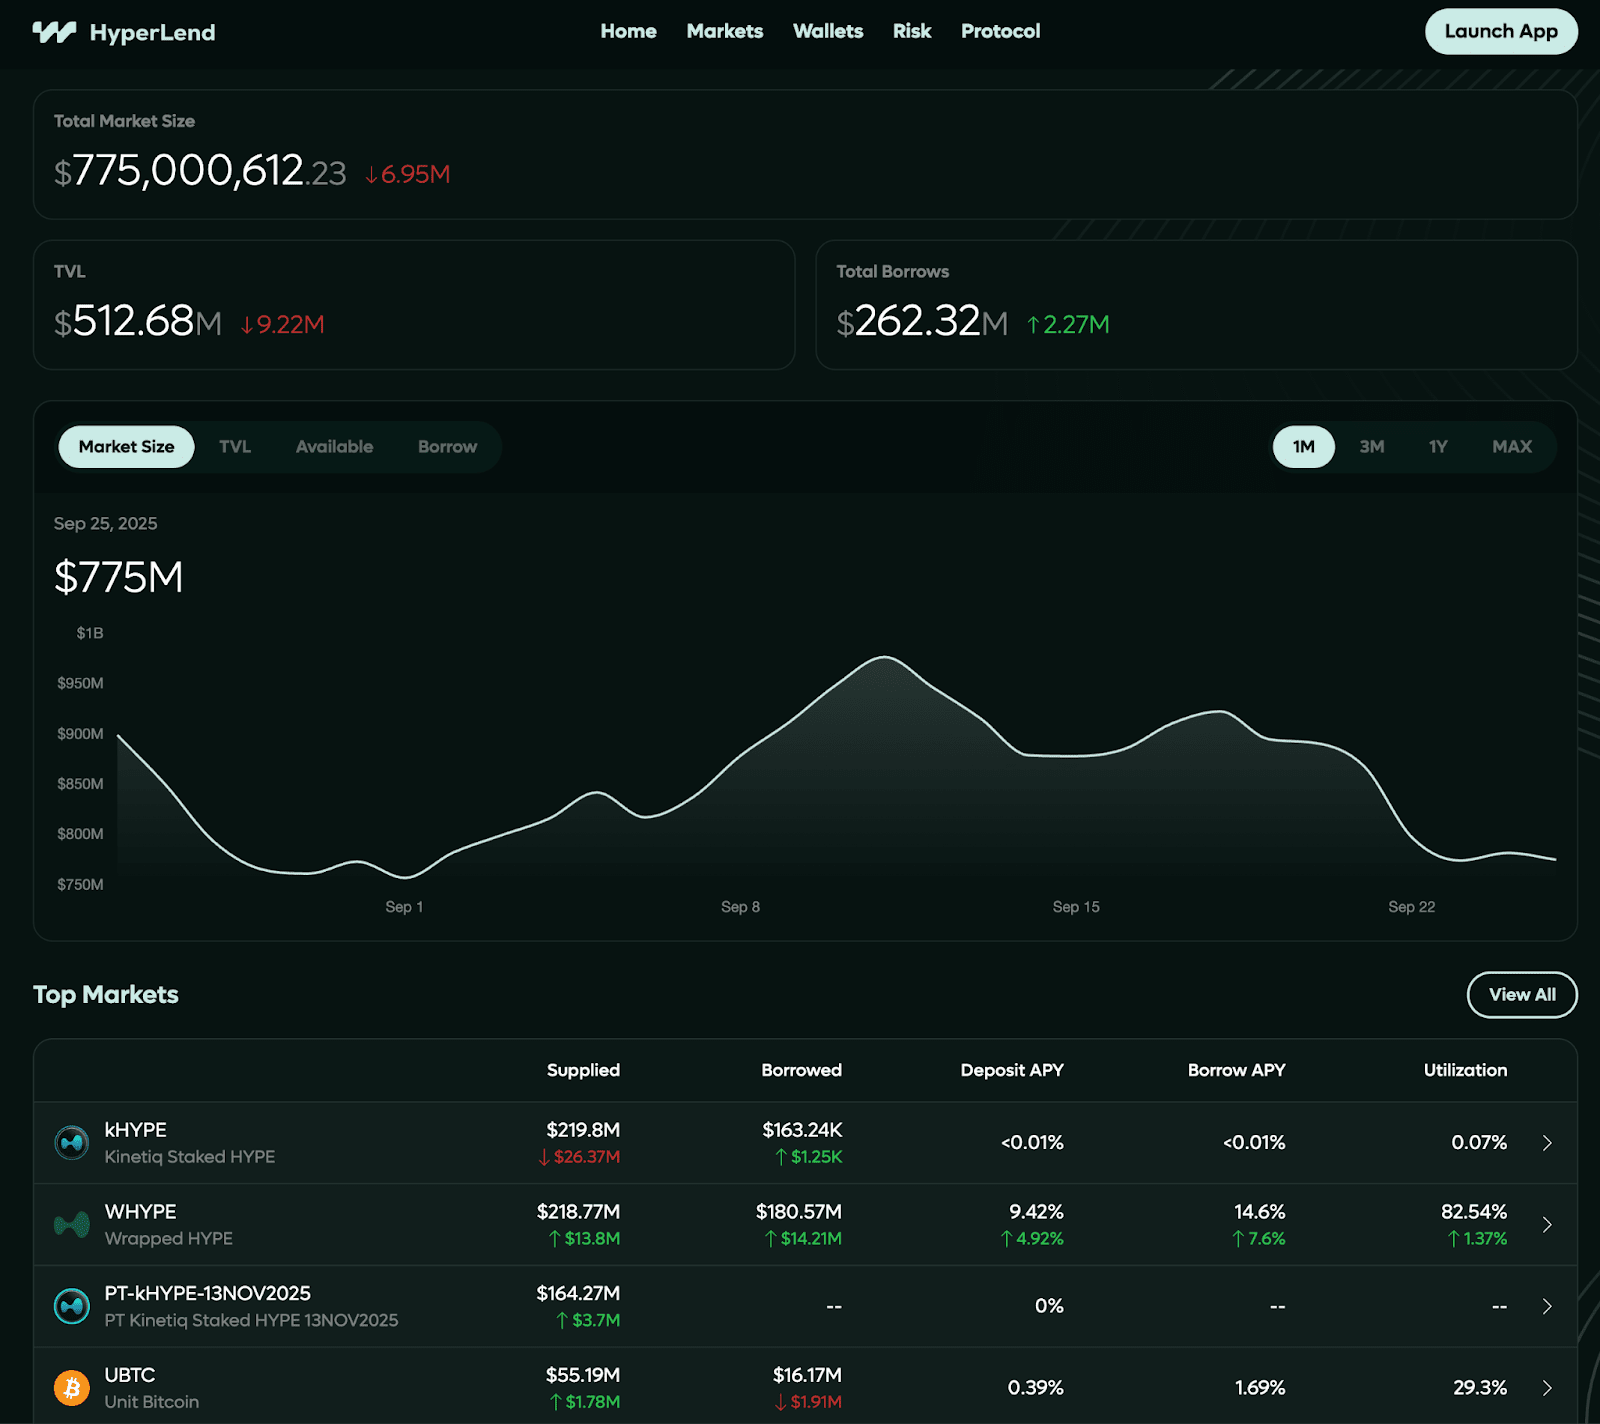
Task: Click the UBTC Bitcoin icon
Action: (x=70, y=1387)
